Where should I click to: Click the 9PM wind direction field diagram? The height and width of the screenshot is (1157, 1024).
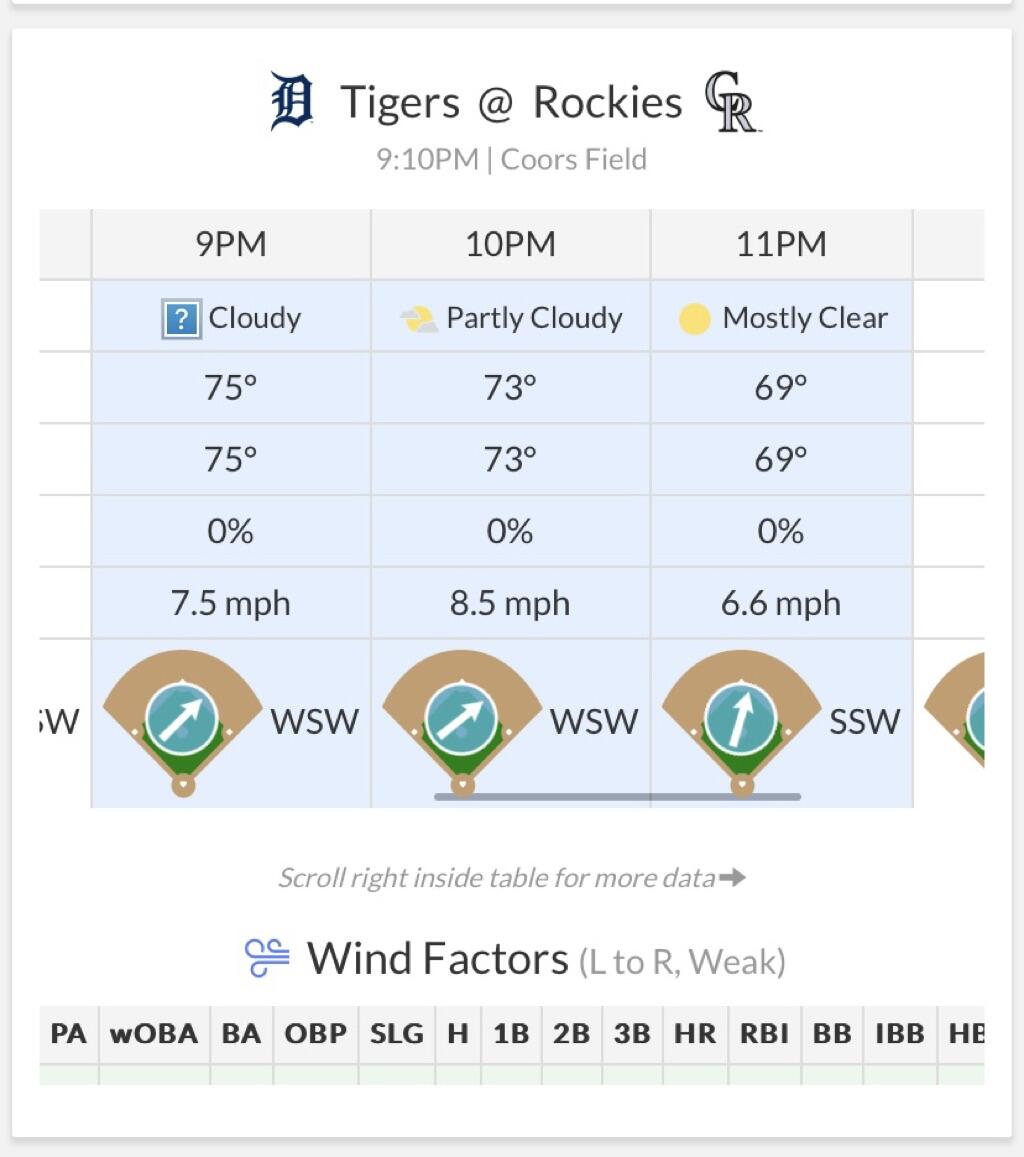(182, 722)
